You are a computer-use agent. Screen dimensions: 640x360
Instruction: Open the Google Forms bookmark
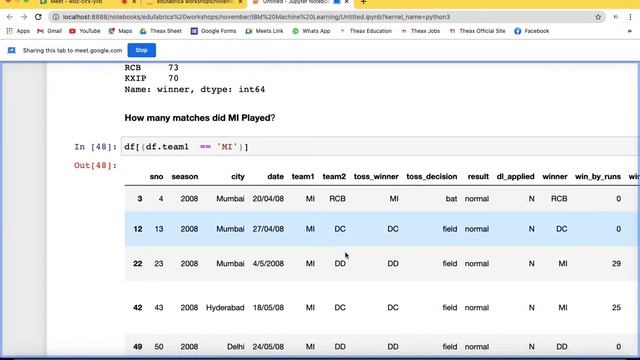tap(213, 31)
